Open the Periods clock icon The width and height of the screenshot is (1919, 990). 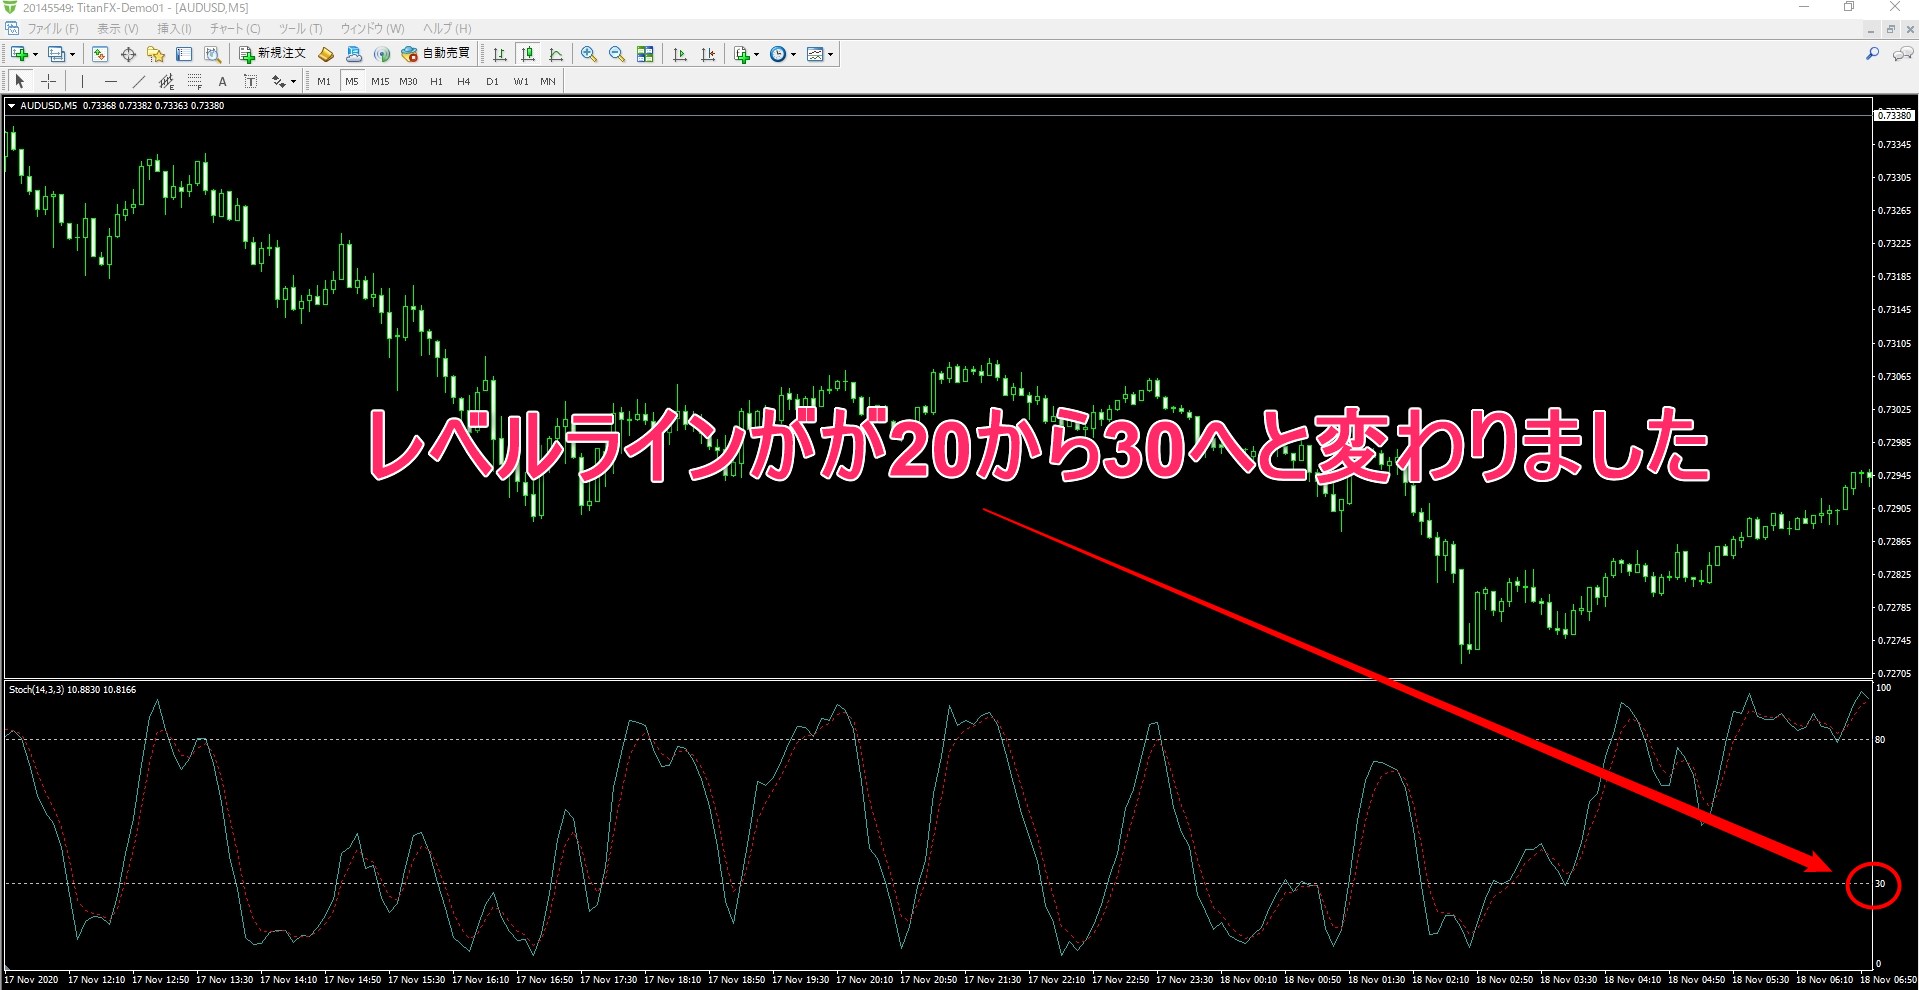[778, 54]
